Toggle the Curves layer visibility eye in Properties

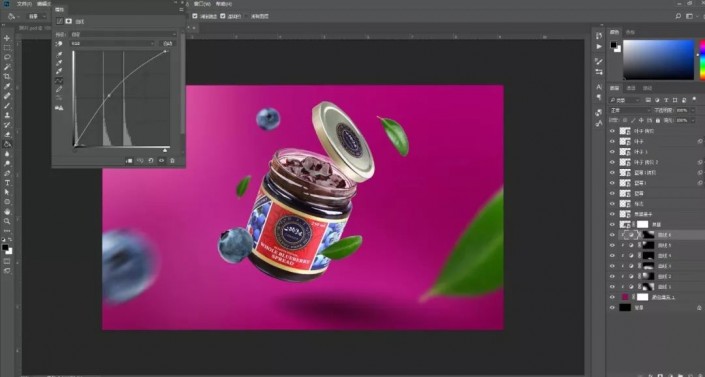[x=161, y=161]
